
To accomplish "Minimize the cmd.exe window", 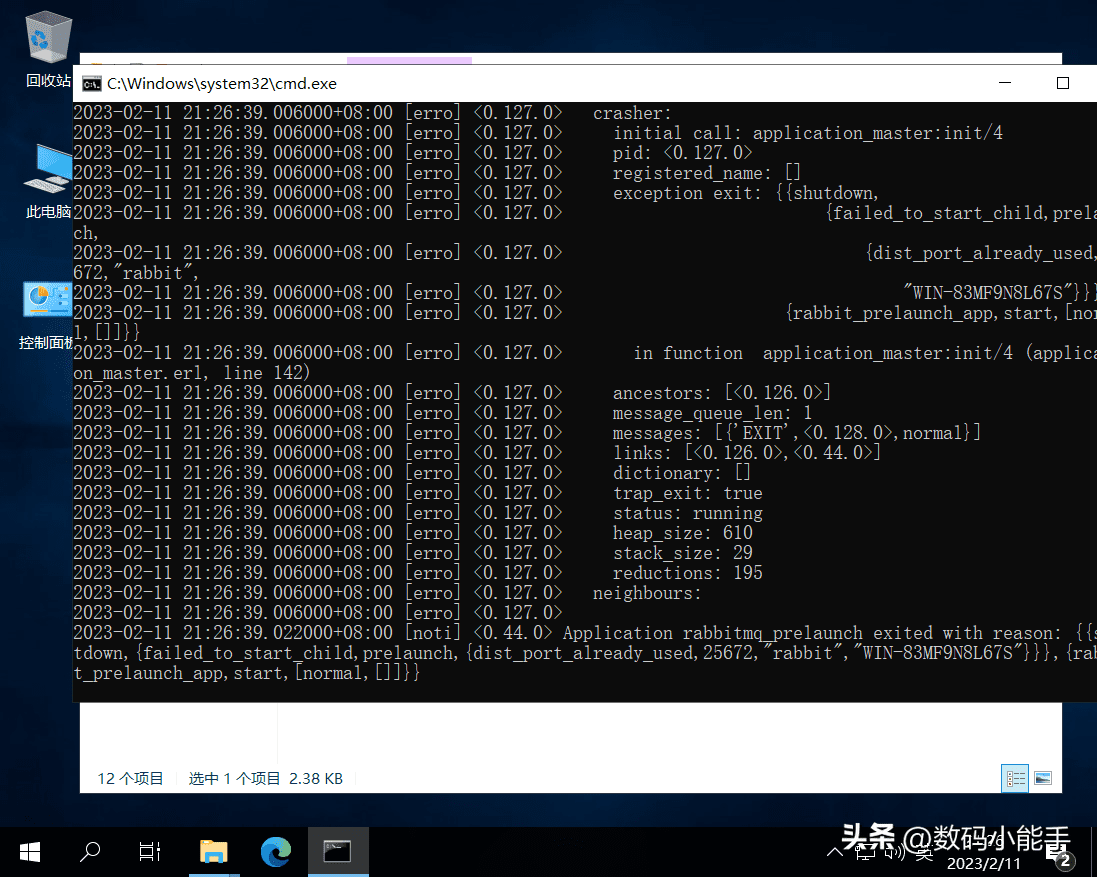I will [x=1003, y=83].
